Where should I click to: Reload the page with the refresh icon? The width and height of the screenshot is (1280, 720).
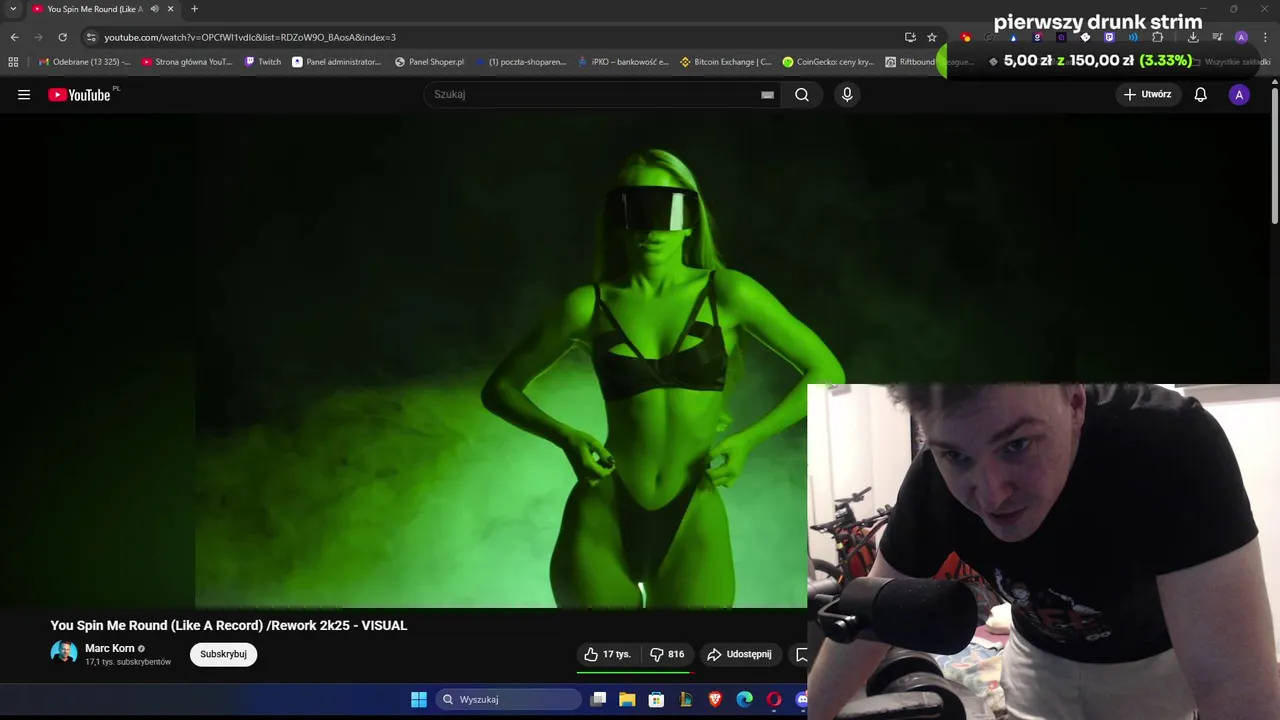(62, 37)
